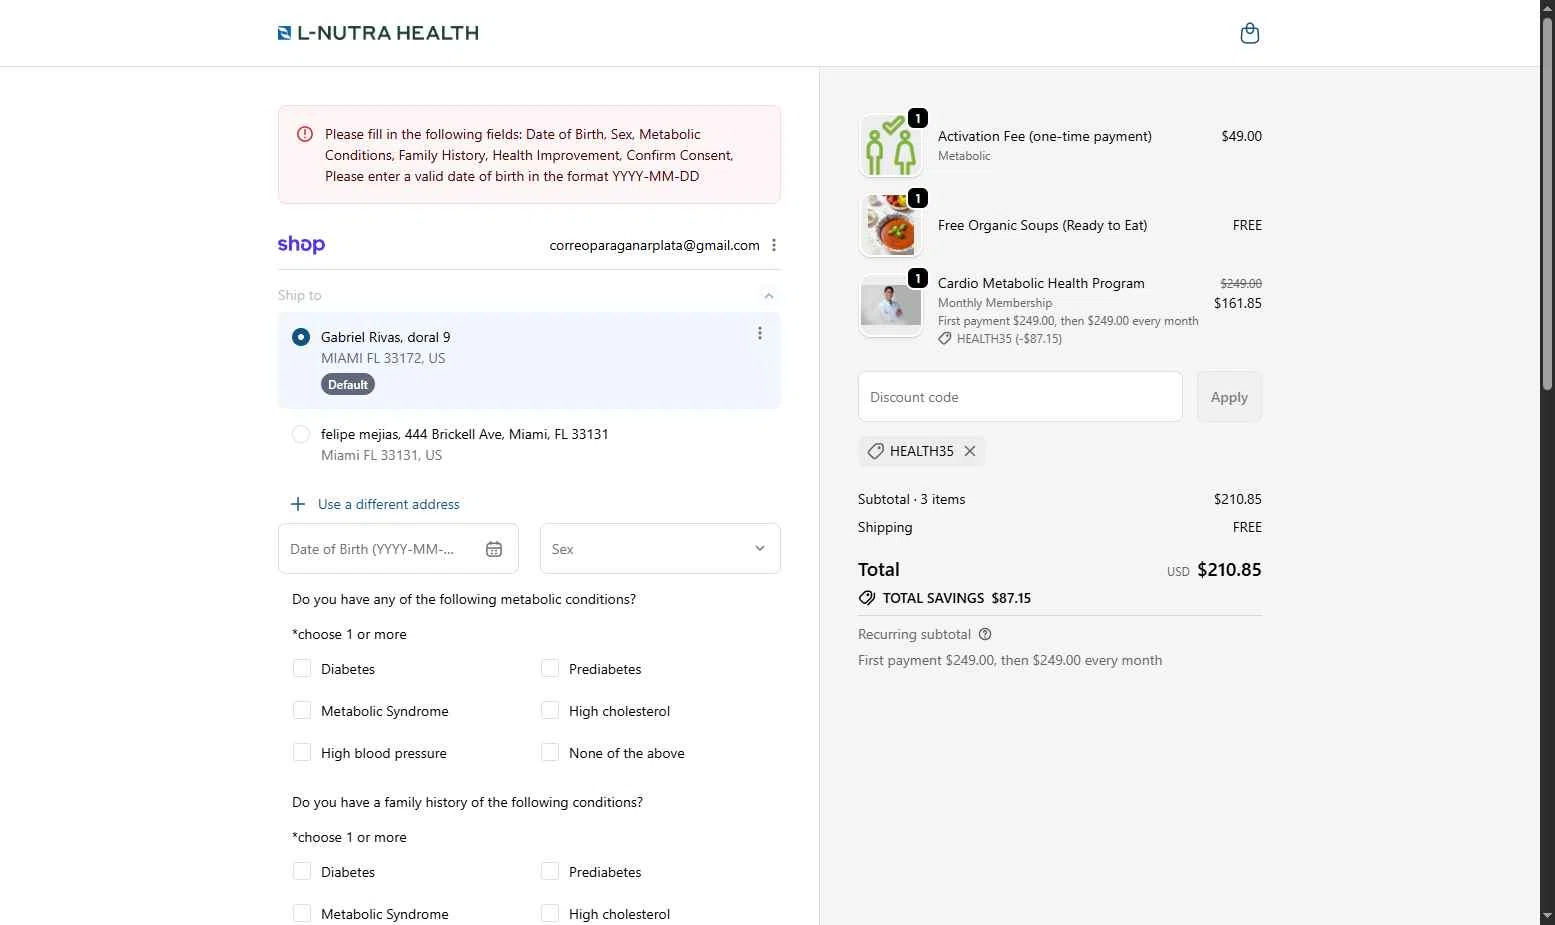Check Prediabetes under metabolic conditions

550,668
